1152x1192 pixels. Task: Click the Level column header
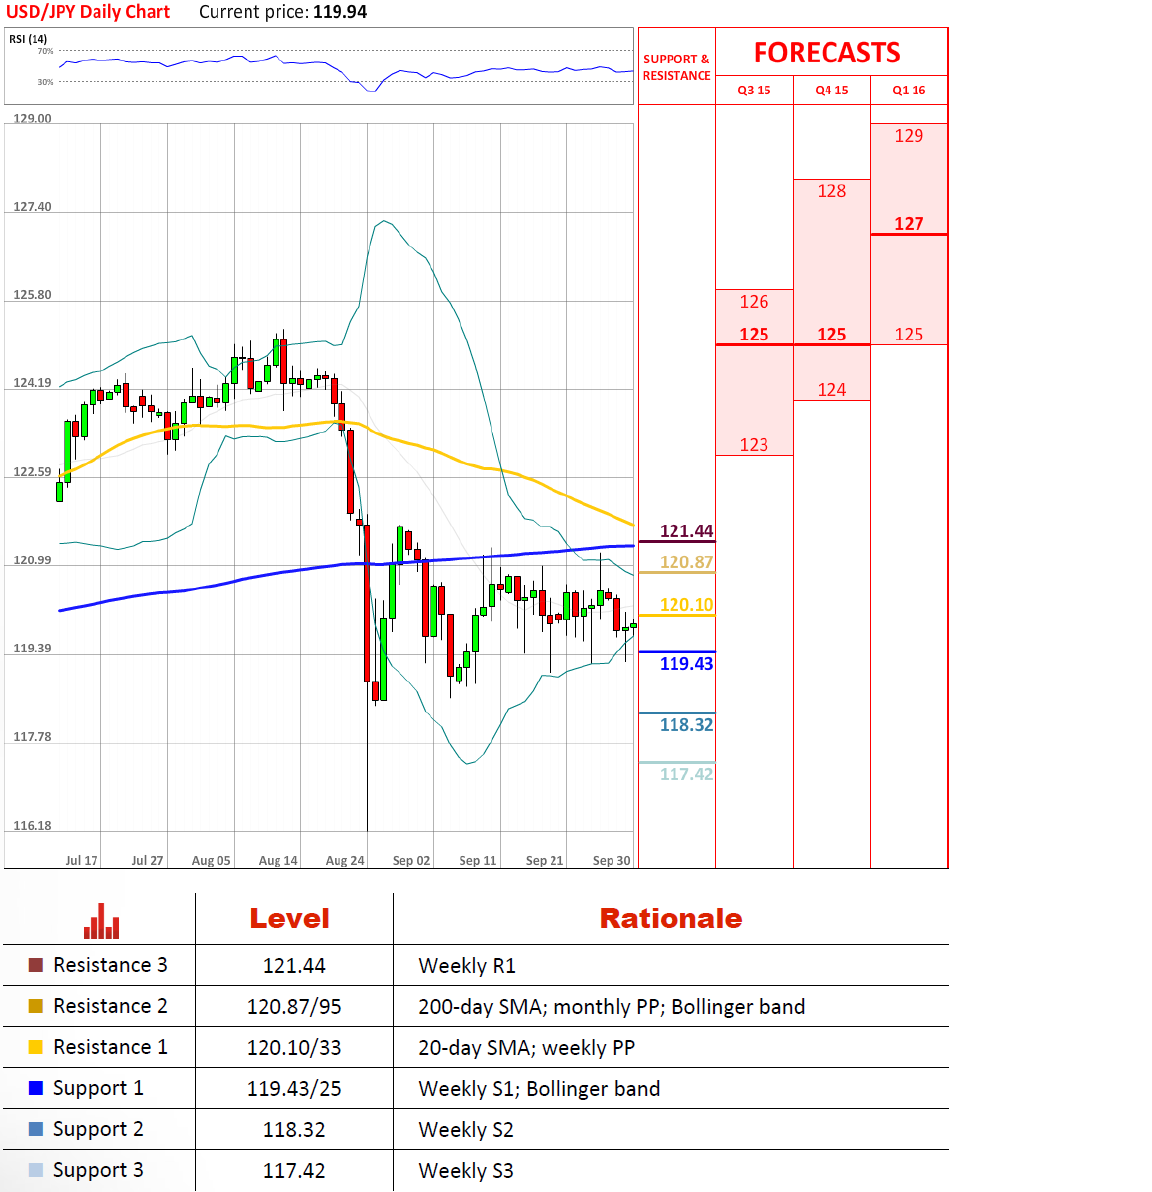pos(290,918)
